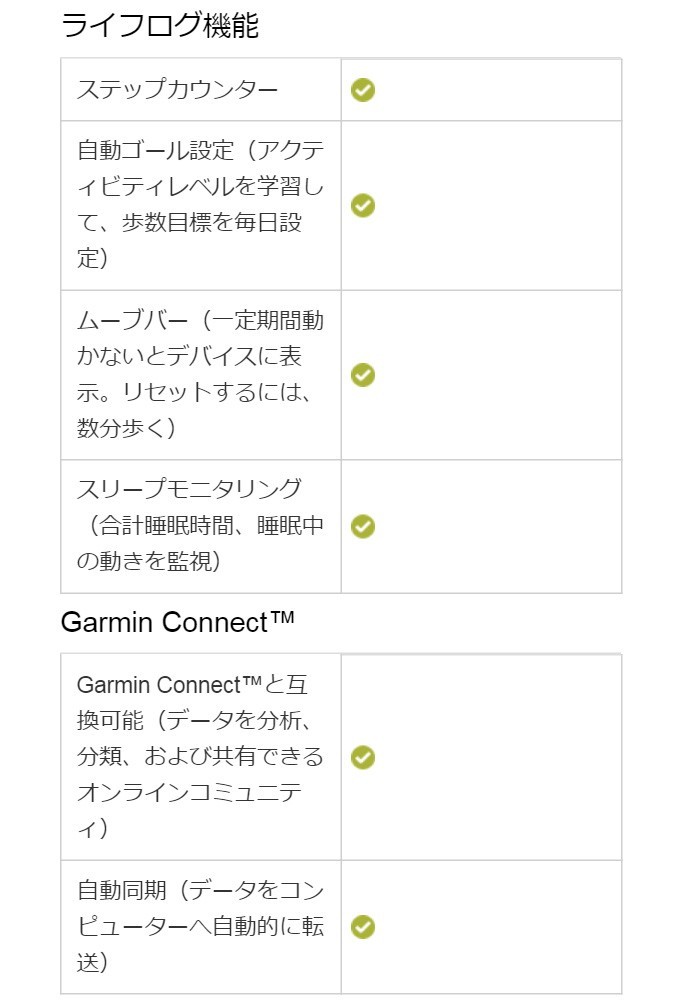Click the checkmark icon for スリープモニタリング
Image resolution: width=680 pixels, height=1006 pixels.
(362, 526)
